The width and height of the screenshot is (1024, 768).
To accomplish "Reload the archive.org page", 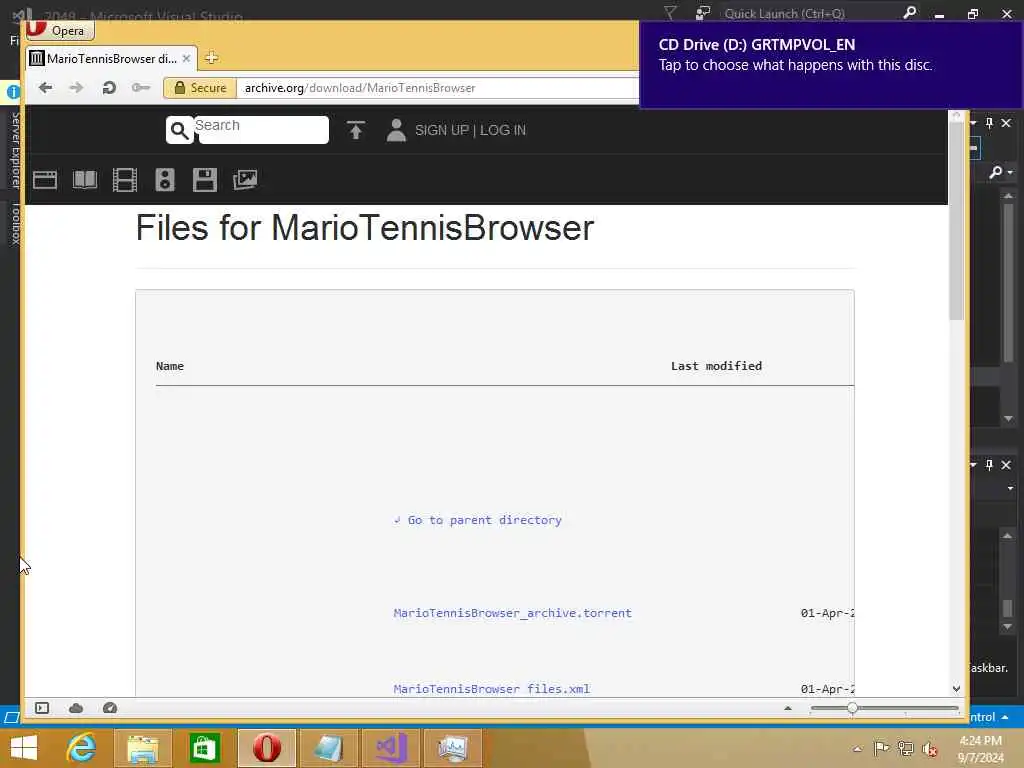I will point(109,88).
